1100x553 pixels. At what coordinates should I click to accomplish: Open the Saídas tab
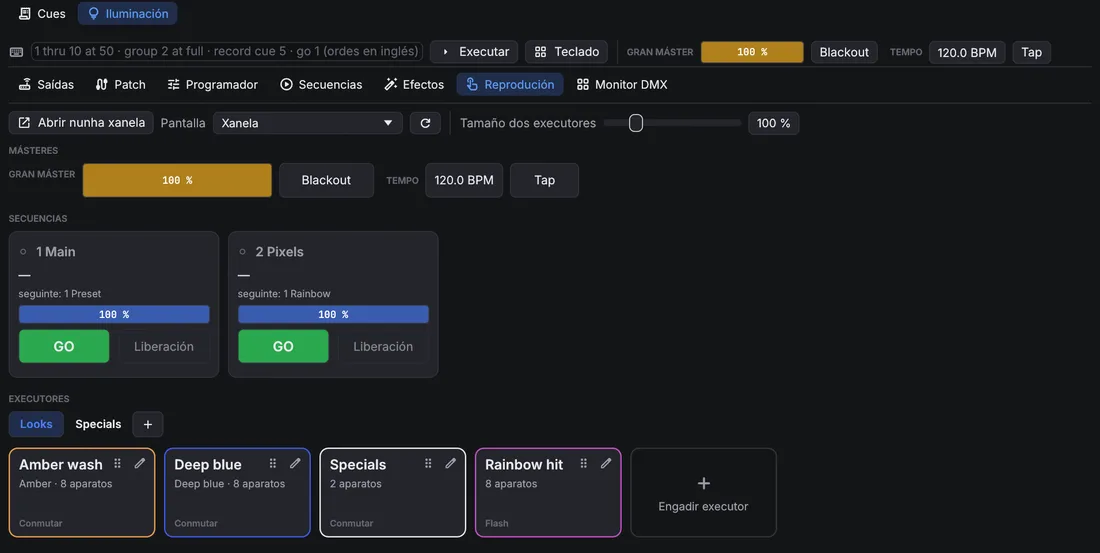click(46, 84)
